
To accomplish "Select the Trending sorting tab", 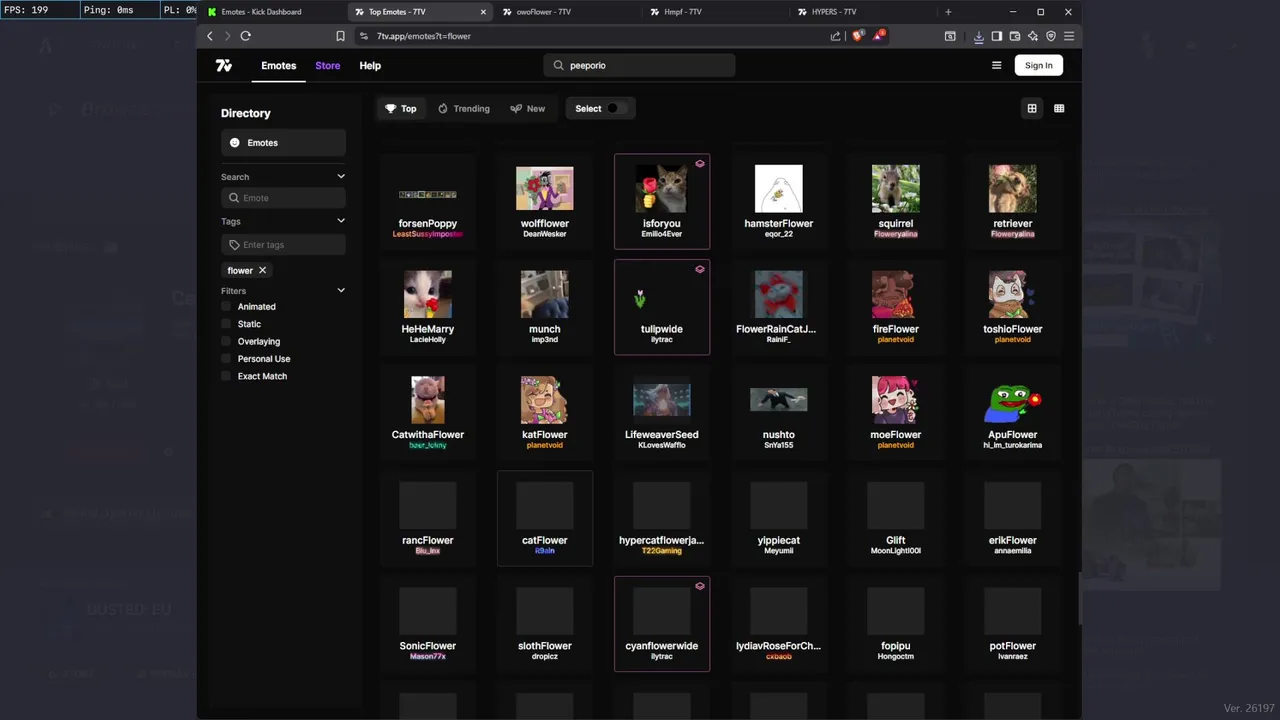I will click(463, 108).
